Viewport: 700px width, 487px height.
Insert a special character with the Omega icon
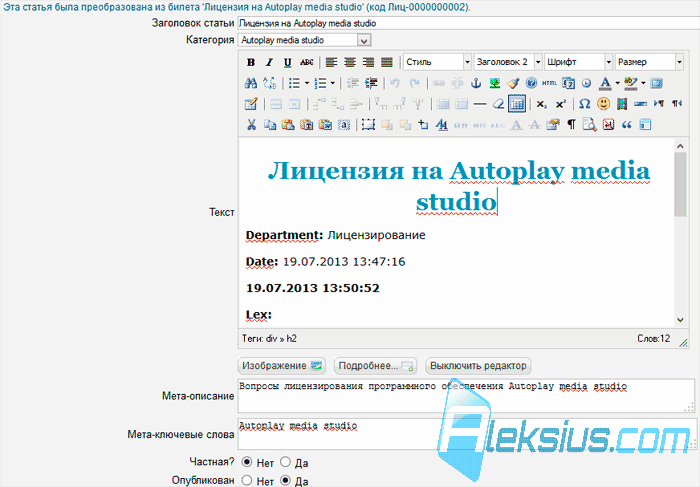(584, 104)
